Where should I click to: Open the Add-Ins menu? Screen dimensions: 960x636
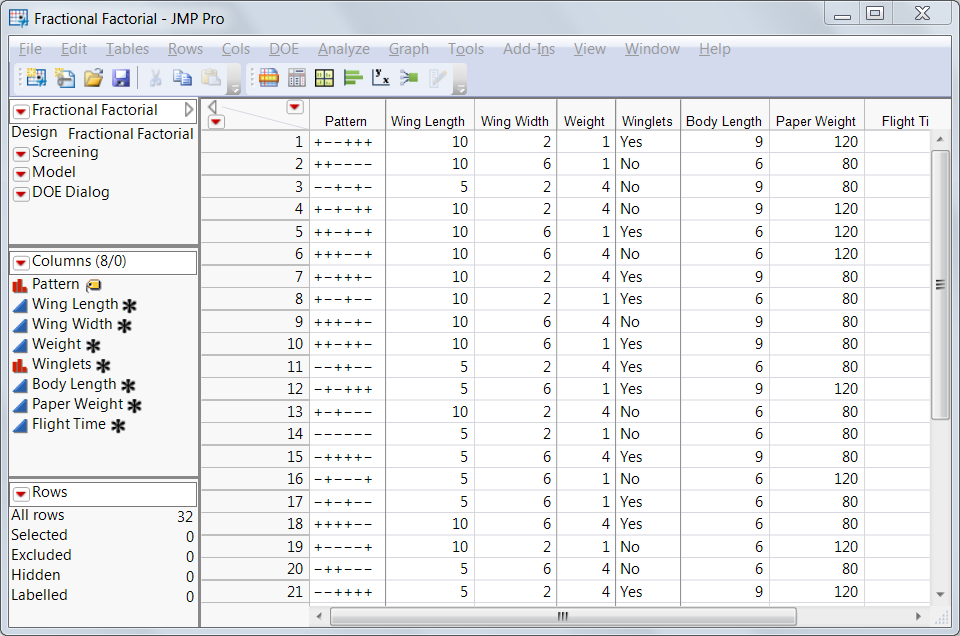529,49
